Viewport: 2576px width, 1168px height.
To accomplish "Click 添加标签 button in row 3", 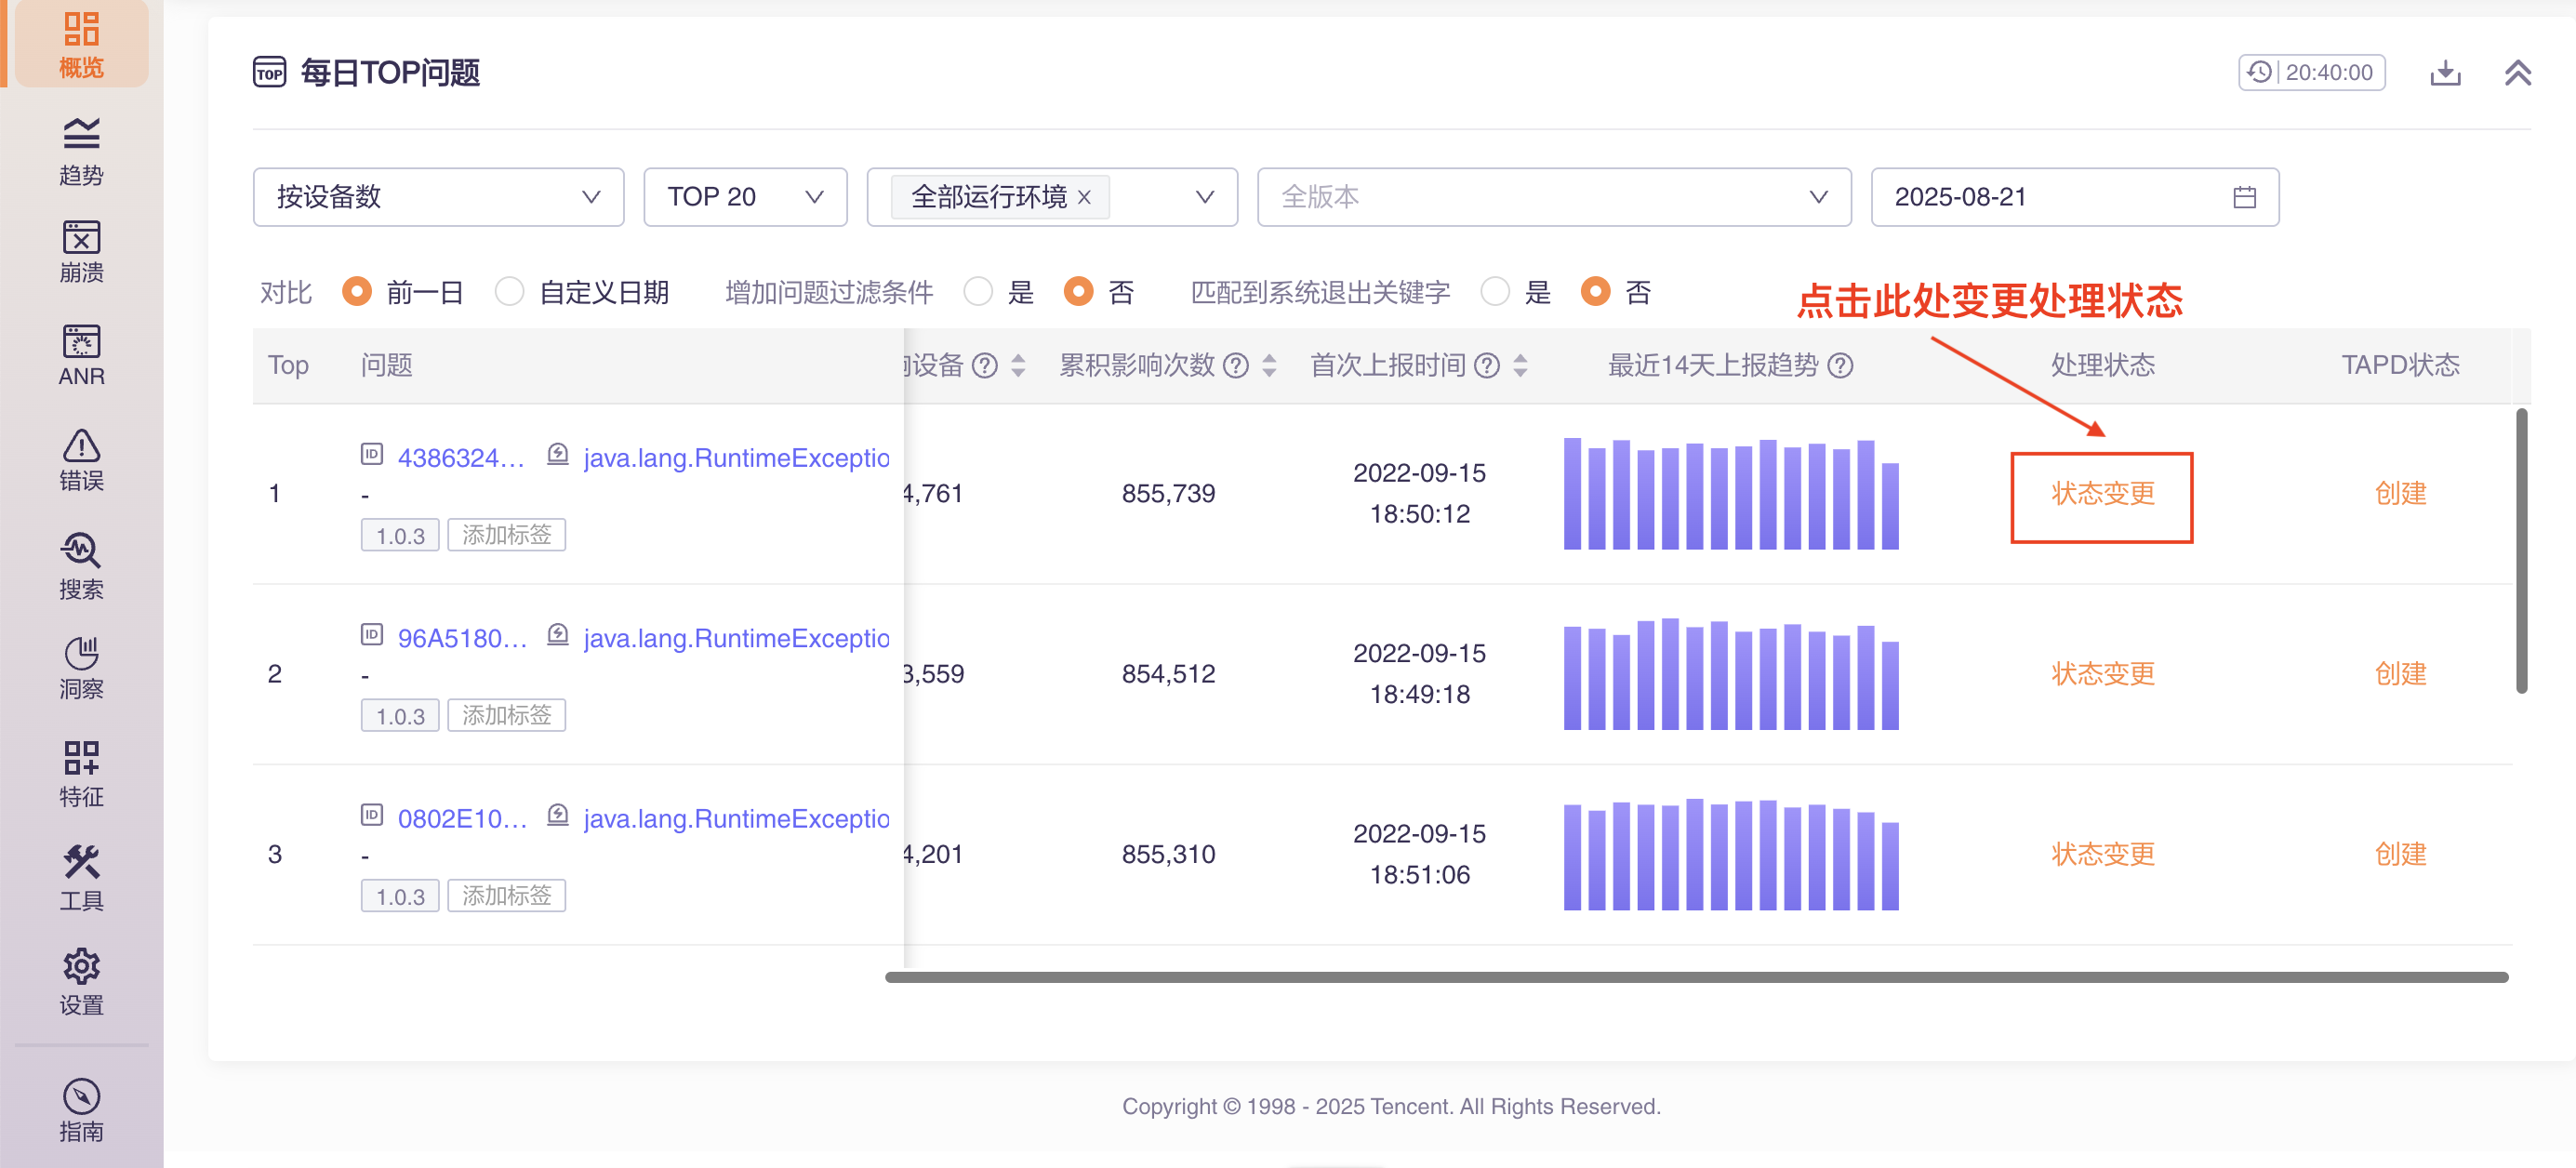I will pos(506,895).
